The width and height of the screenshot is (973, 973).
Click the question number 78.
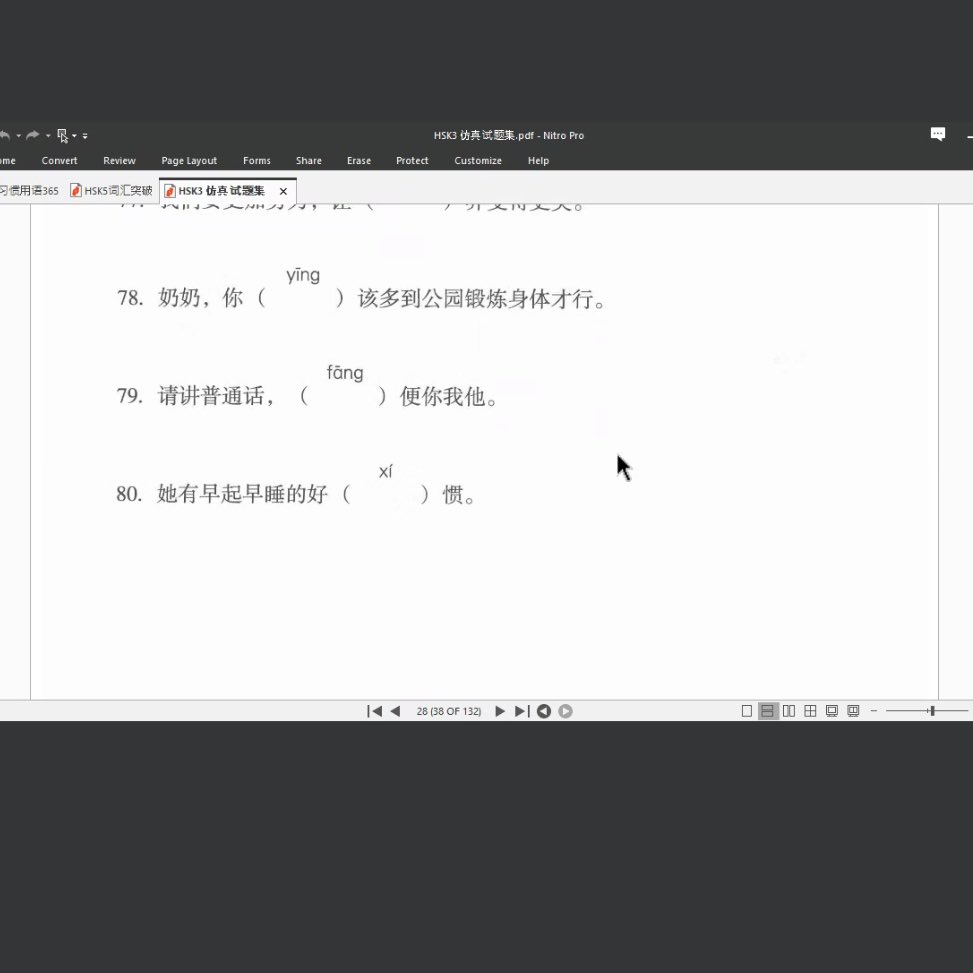click(x=130, y=298)
